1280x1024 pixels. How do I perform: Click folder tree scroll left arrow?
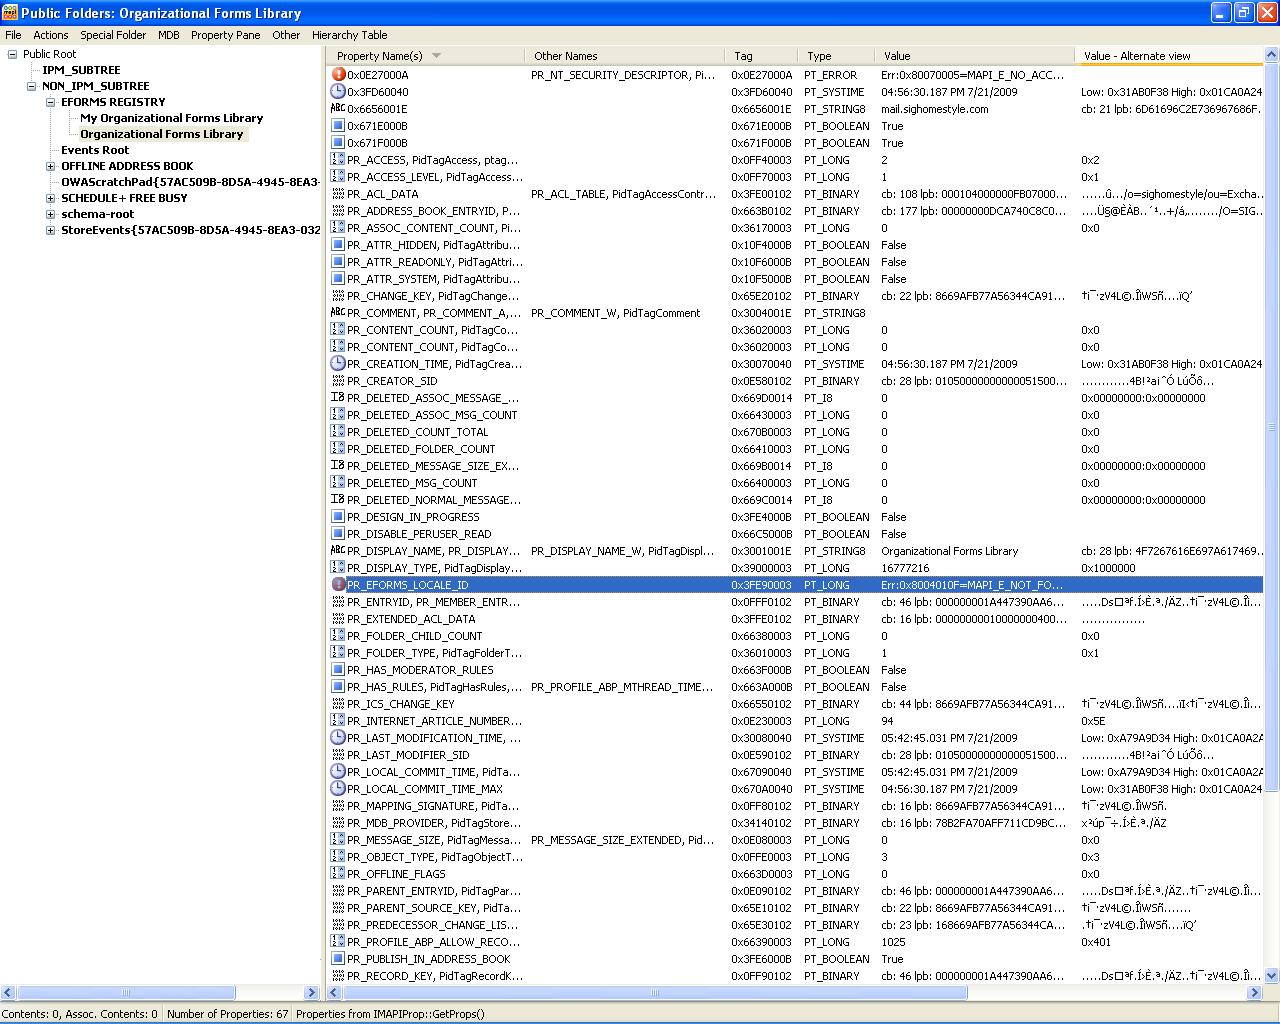(x=8, y=993)
